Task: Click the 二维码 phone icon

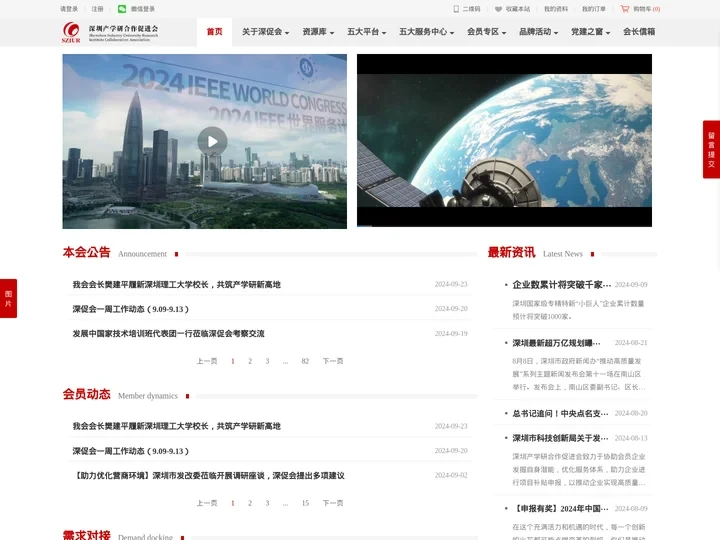Action: [456, 9]
